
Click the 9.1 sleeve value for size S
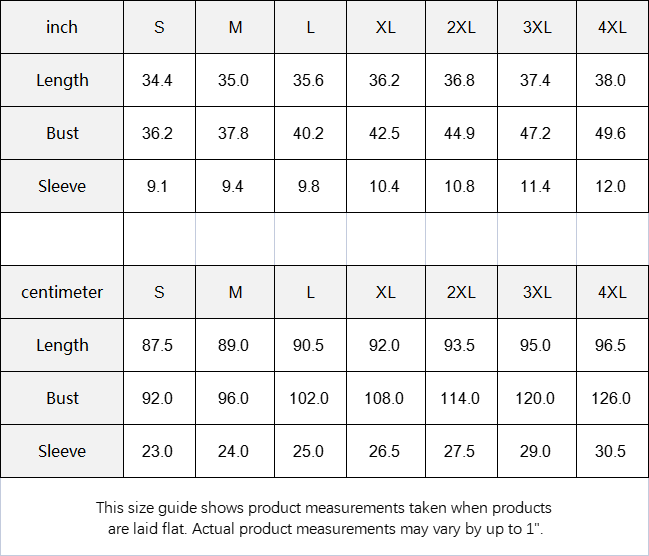(x=157, y=186)
